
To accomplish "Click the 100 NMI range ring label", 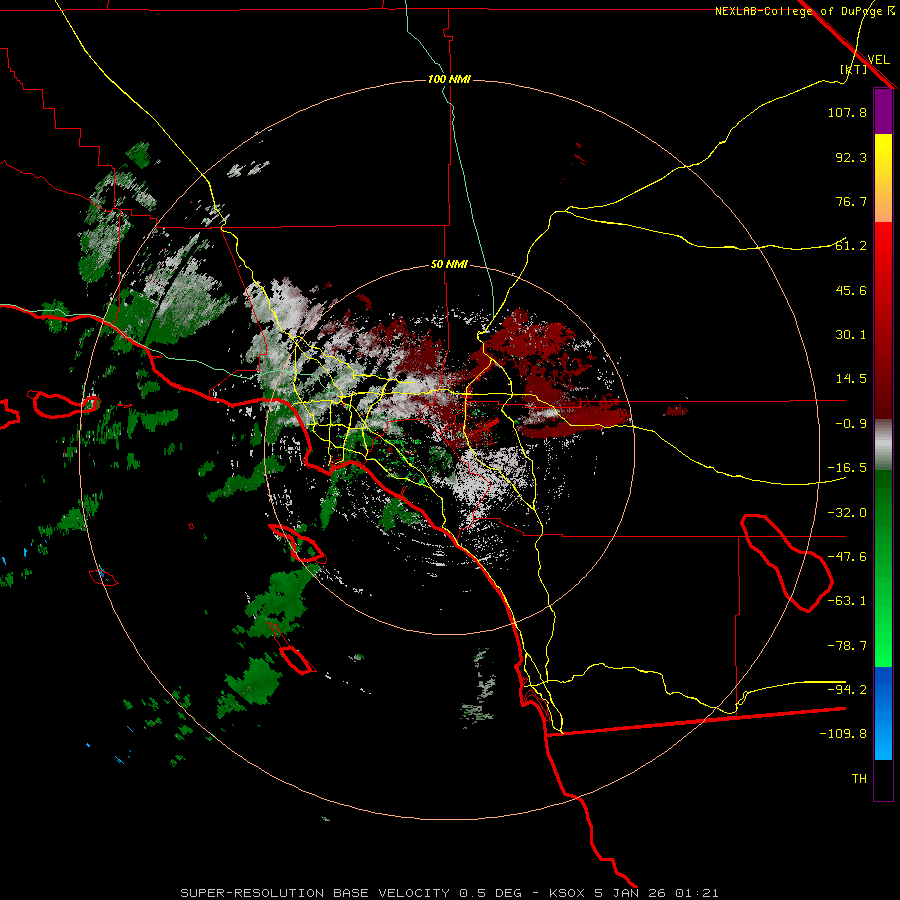I will pyautogui.click(x=449, y=79).
